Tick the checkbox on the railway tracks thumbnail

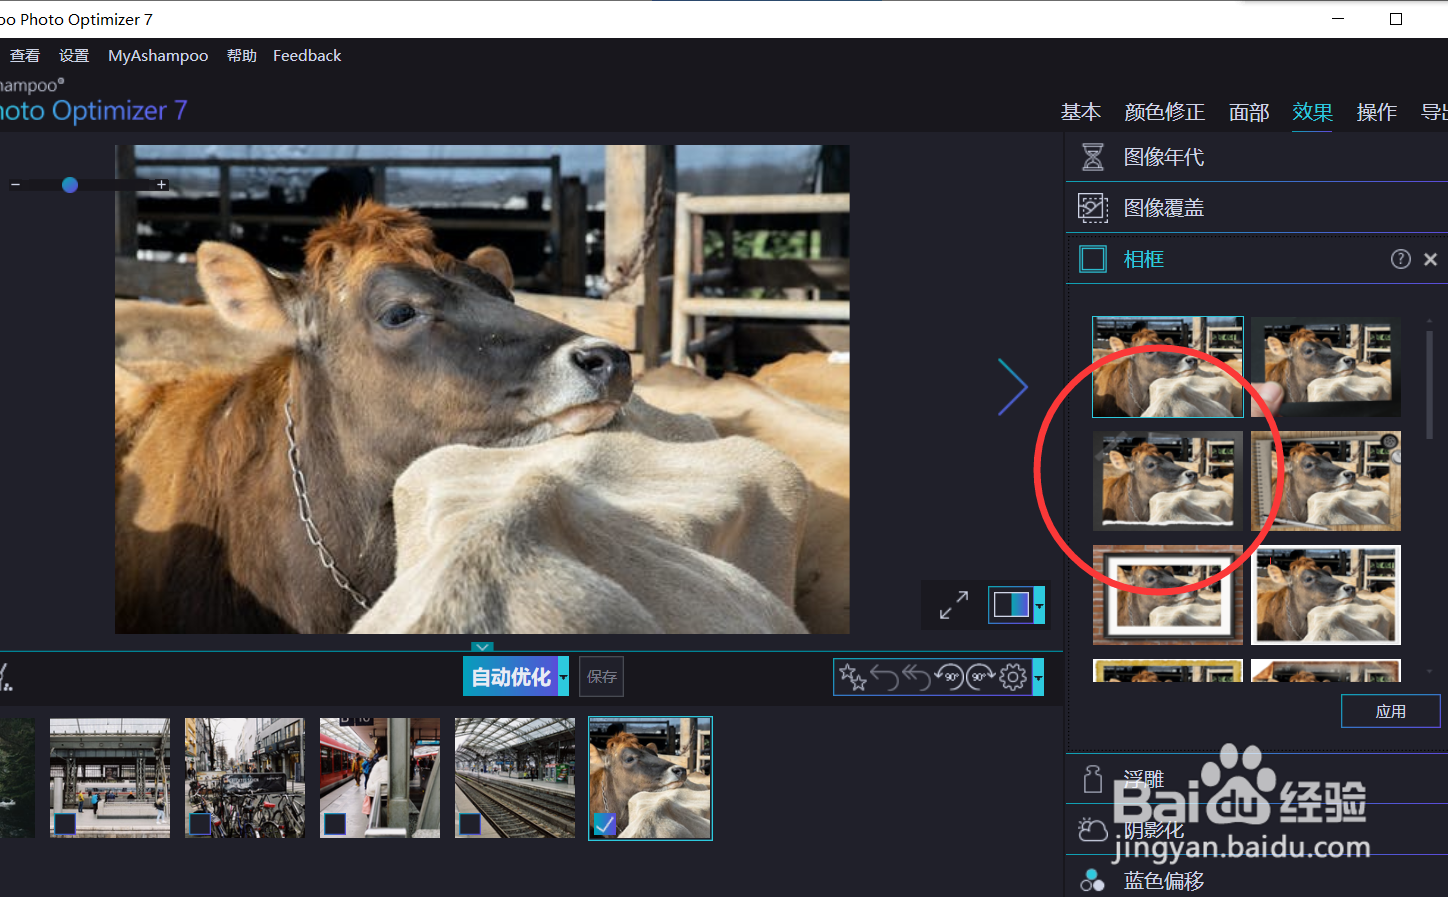pyautogui.click(x=470, y=824)
